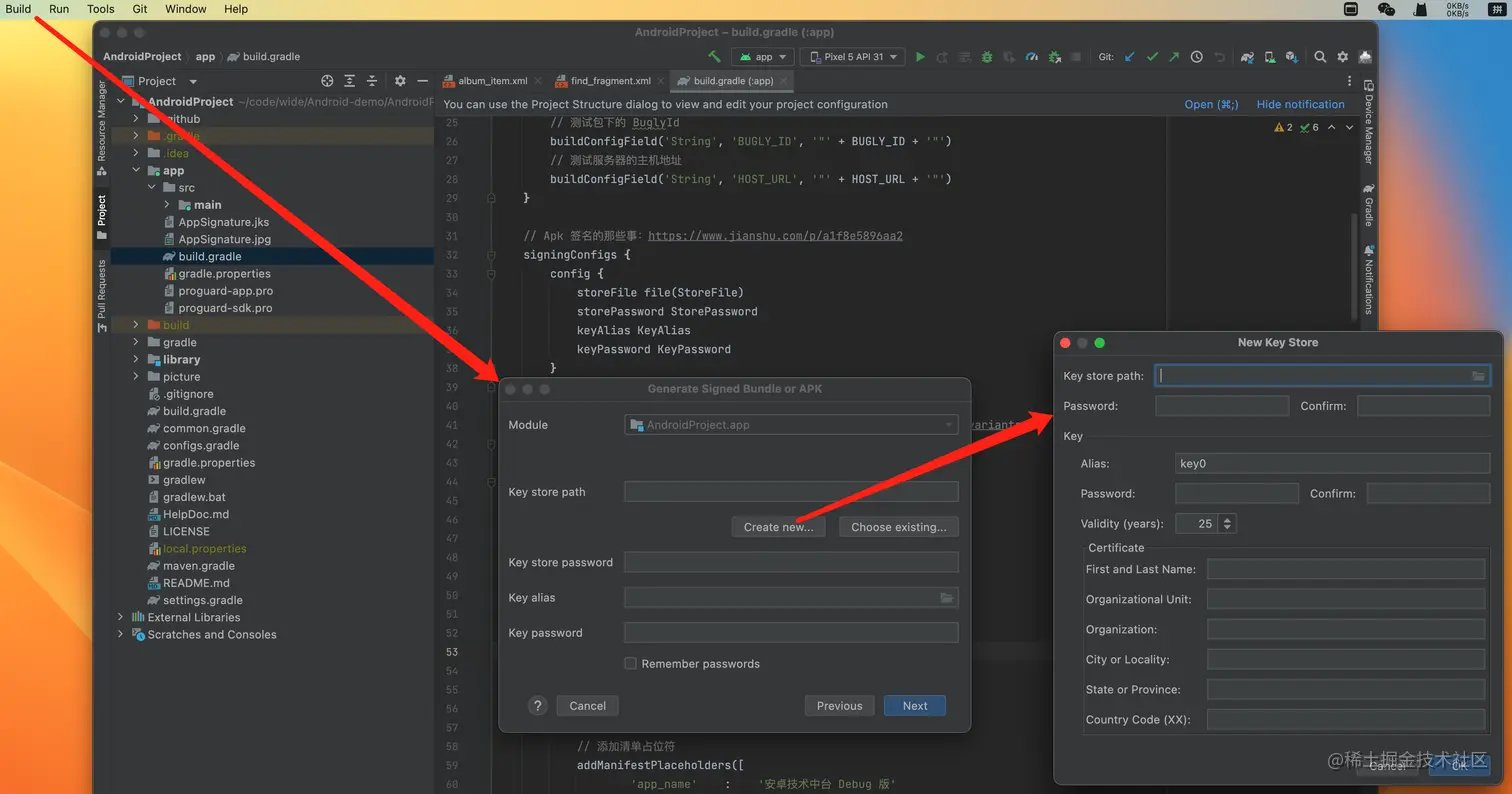
Task: Select AppSignature.jks file
Action: [x=223, y=222]
